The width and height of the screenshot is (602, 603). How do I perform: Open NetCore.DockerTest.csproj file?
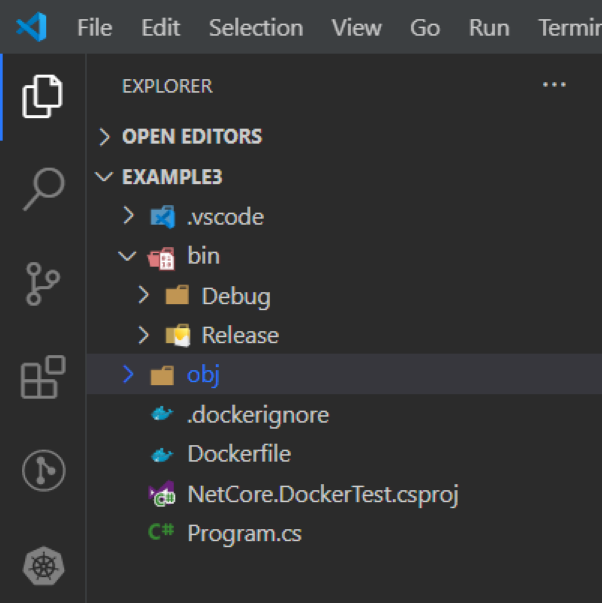323,495
